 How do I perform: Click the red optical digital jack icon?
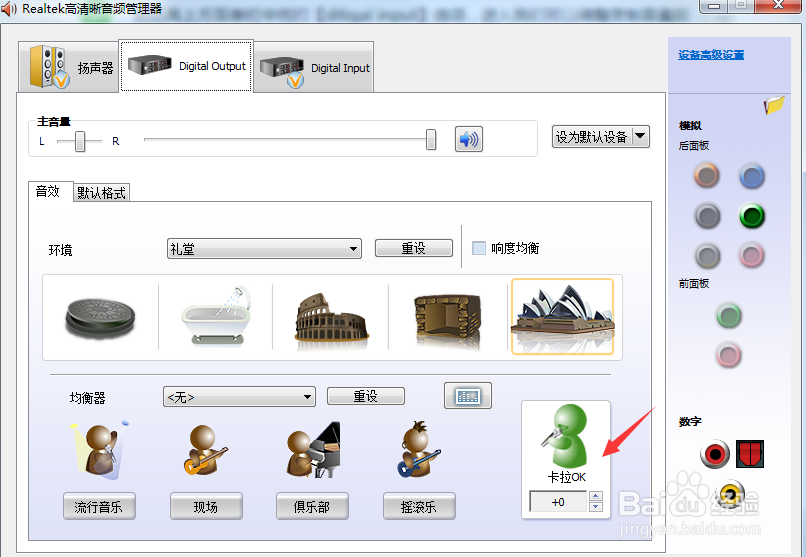pos(749,454)
